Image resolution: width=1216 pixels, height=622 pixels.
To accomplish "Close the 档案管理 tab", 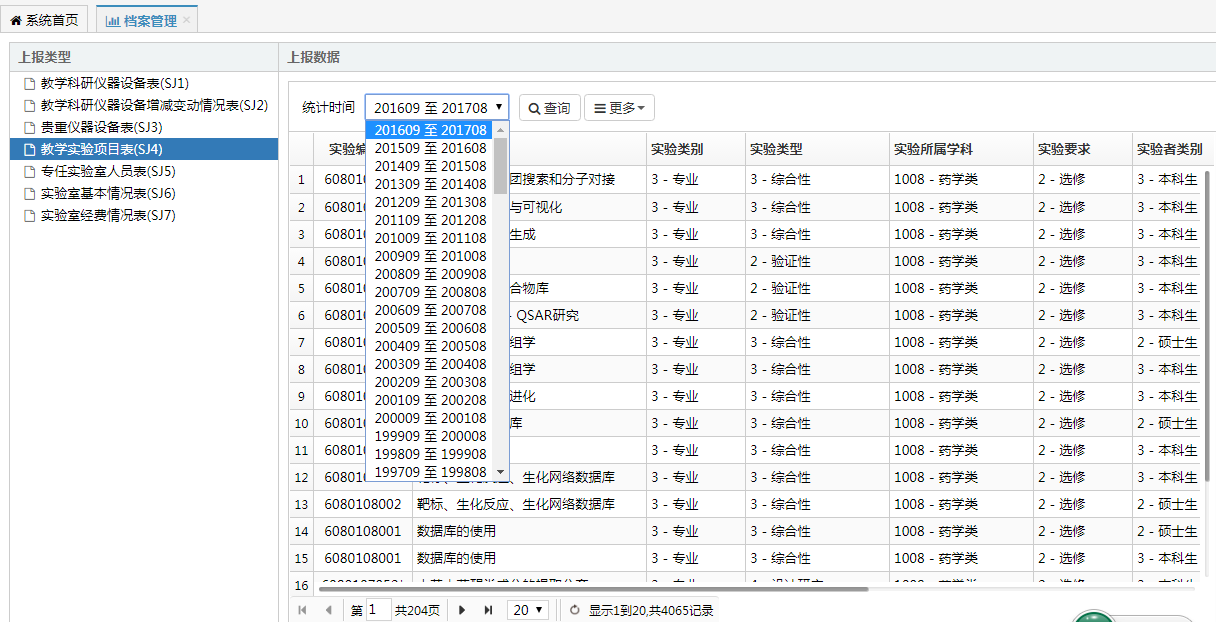I will click(x=186, y=20).
